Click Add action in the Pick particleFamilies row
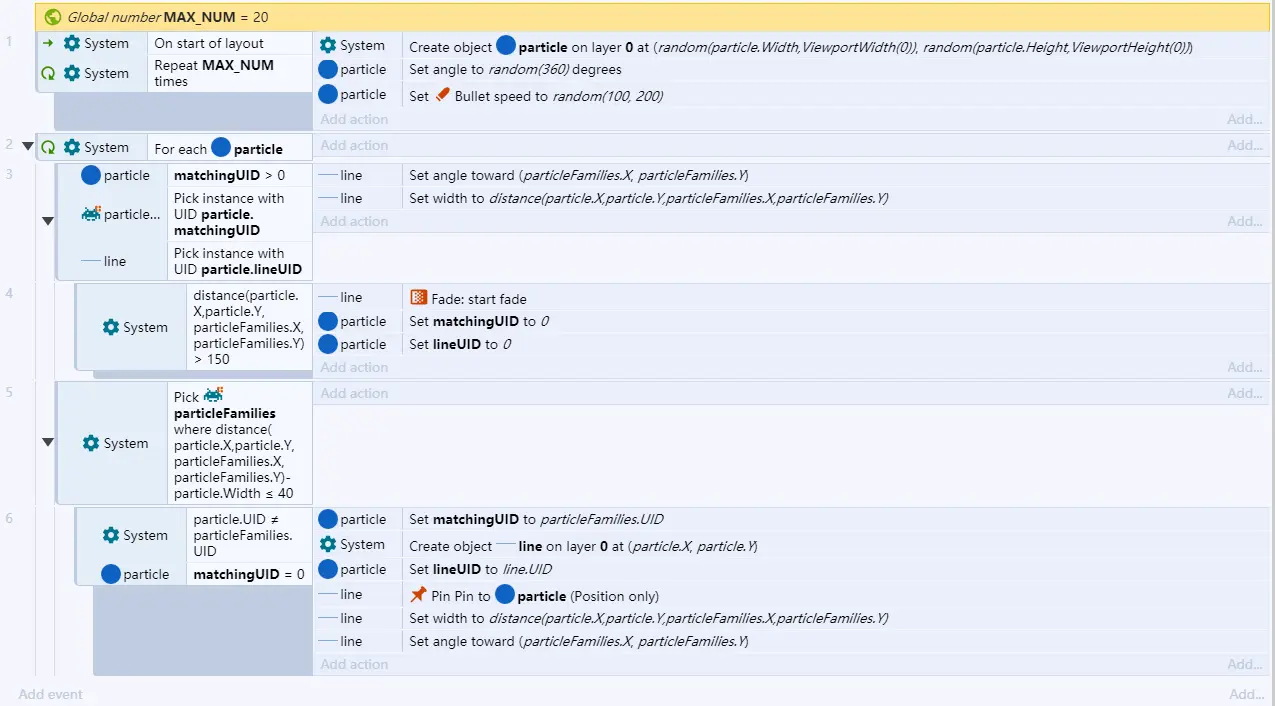This screenshot has width=1275, height=706. click(354, 393)
